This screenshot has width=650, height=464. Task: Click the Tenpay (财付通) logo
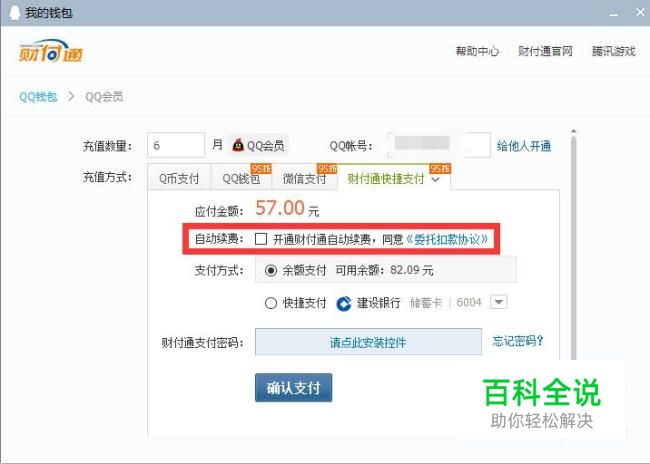pos(51,51)
